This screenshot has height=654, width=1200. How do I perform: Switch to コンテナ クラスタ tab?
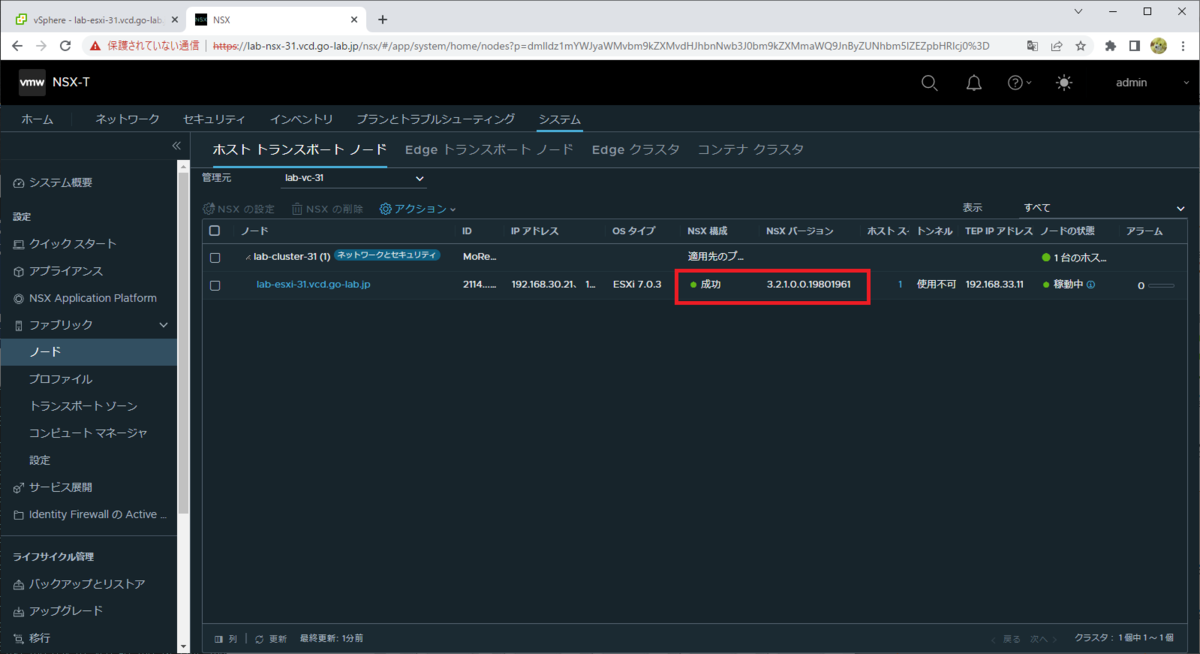(751, 150)
